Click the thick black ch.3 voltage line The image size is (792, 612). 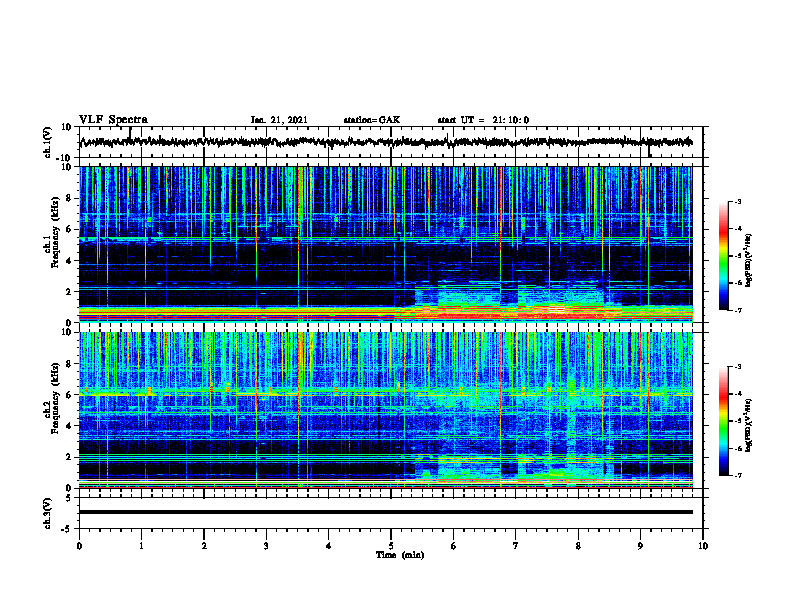[385, 512]
